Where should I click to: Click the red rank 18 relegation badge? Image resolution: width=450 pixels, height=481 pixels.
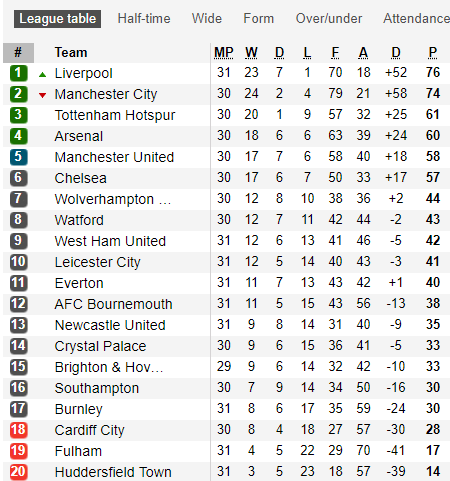tap(18, 430)
